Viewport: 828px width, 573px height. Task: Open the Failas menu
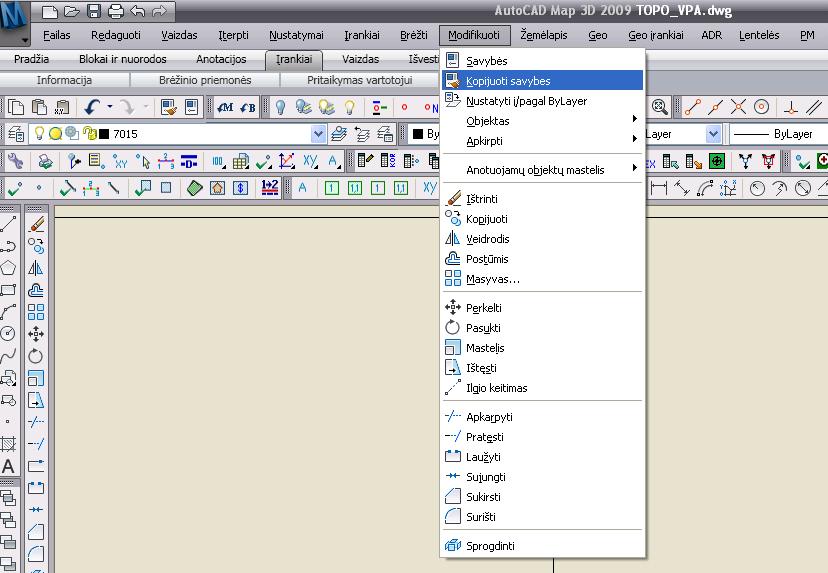(57, 35)
